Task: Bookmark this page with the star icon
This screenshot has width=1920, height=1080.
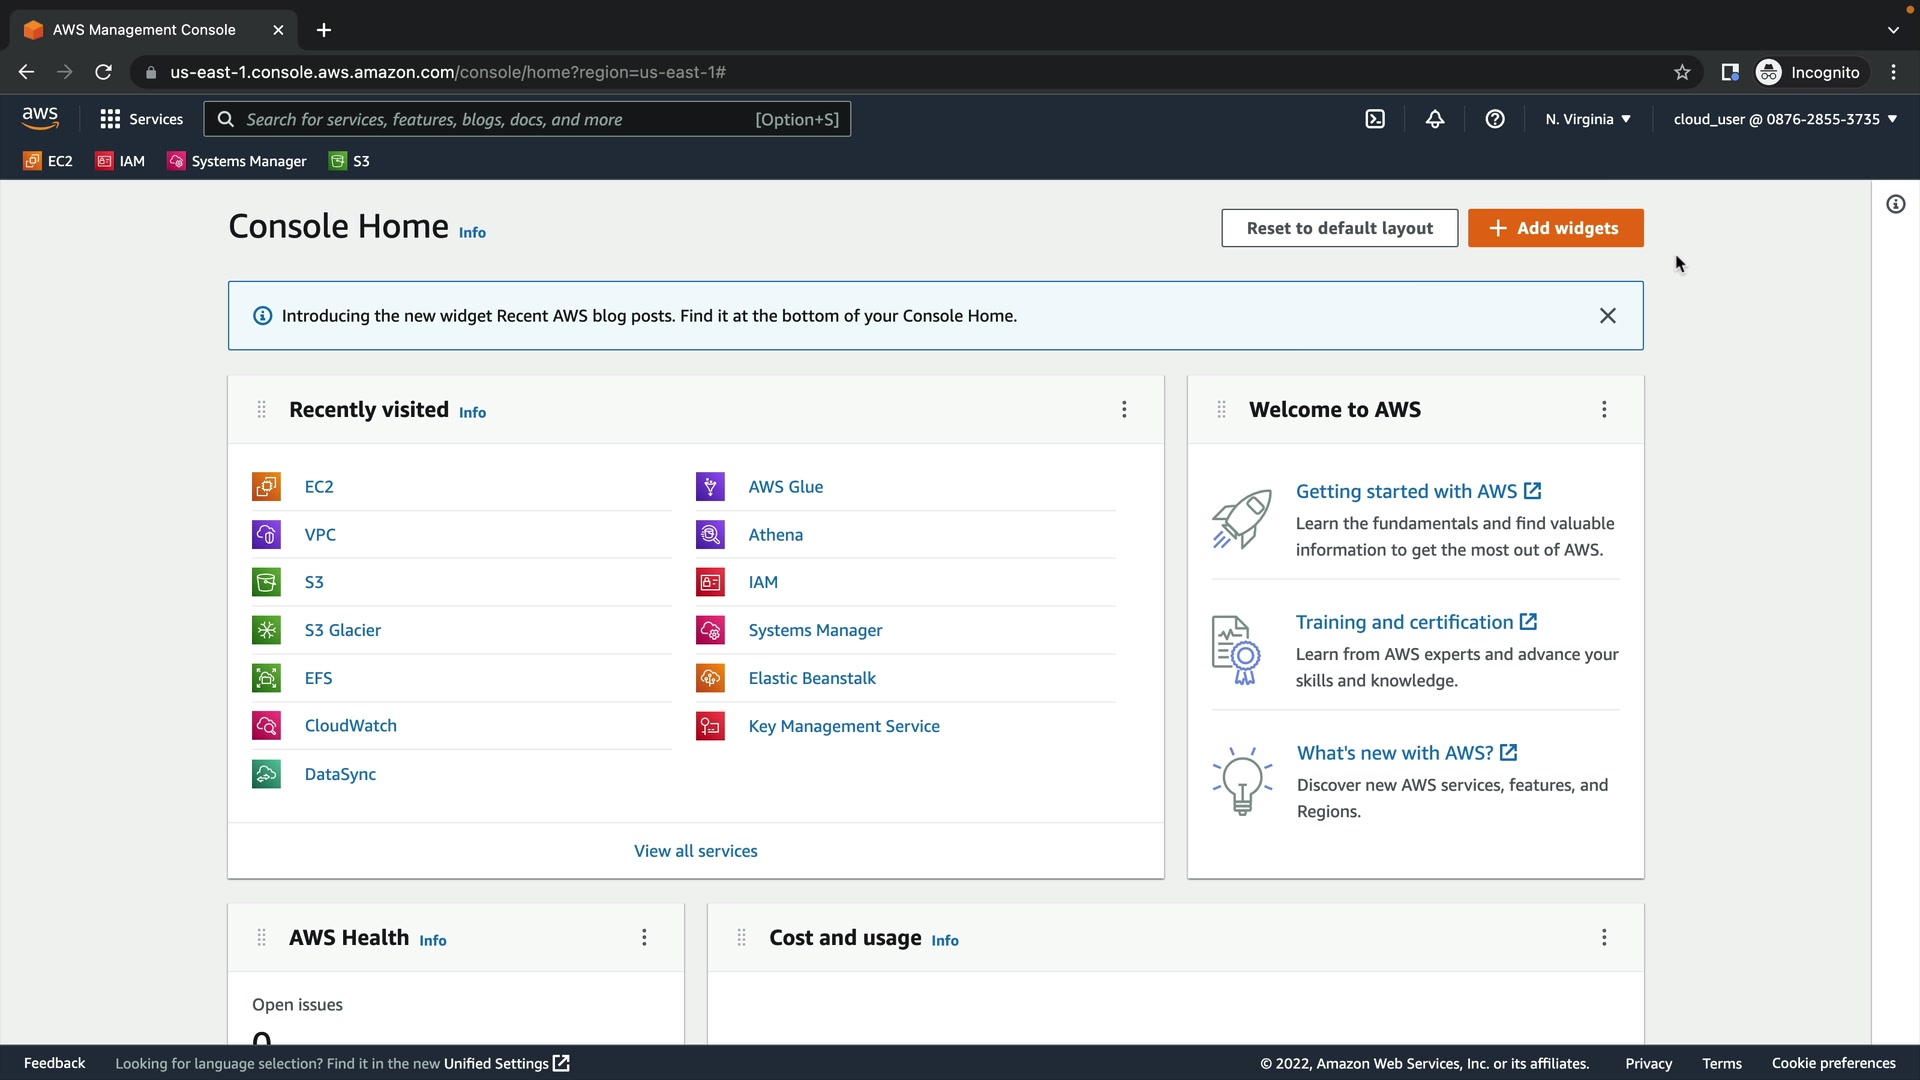Action: coord(1682,72)
